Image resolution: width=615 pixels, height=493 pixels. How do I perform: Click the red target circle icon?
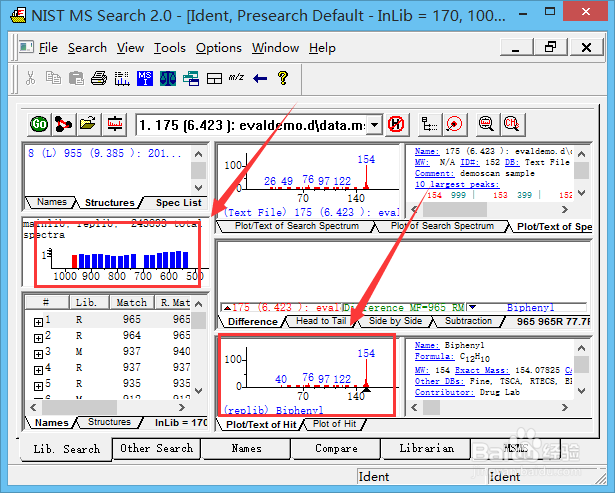coord(454,124)
